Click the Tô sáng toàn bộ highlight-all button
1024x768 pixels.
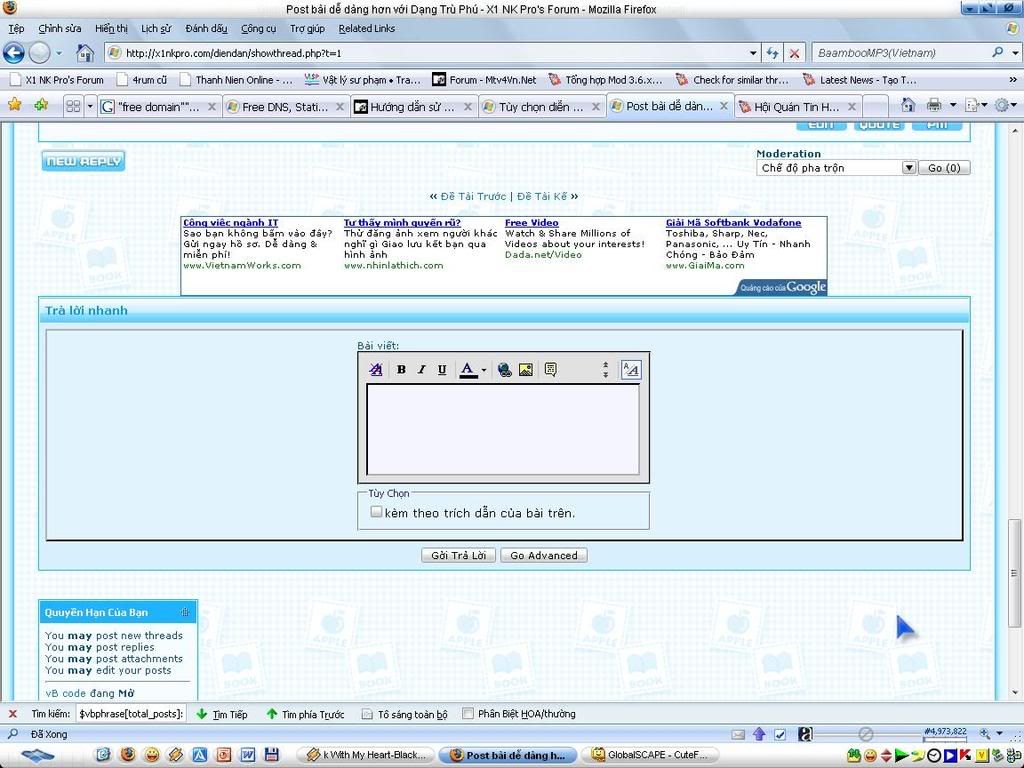point(405,714)
